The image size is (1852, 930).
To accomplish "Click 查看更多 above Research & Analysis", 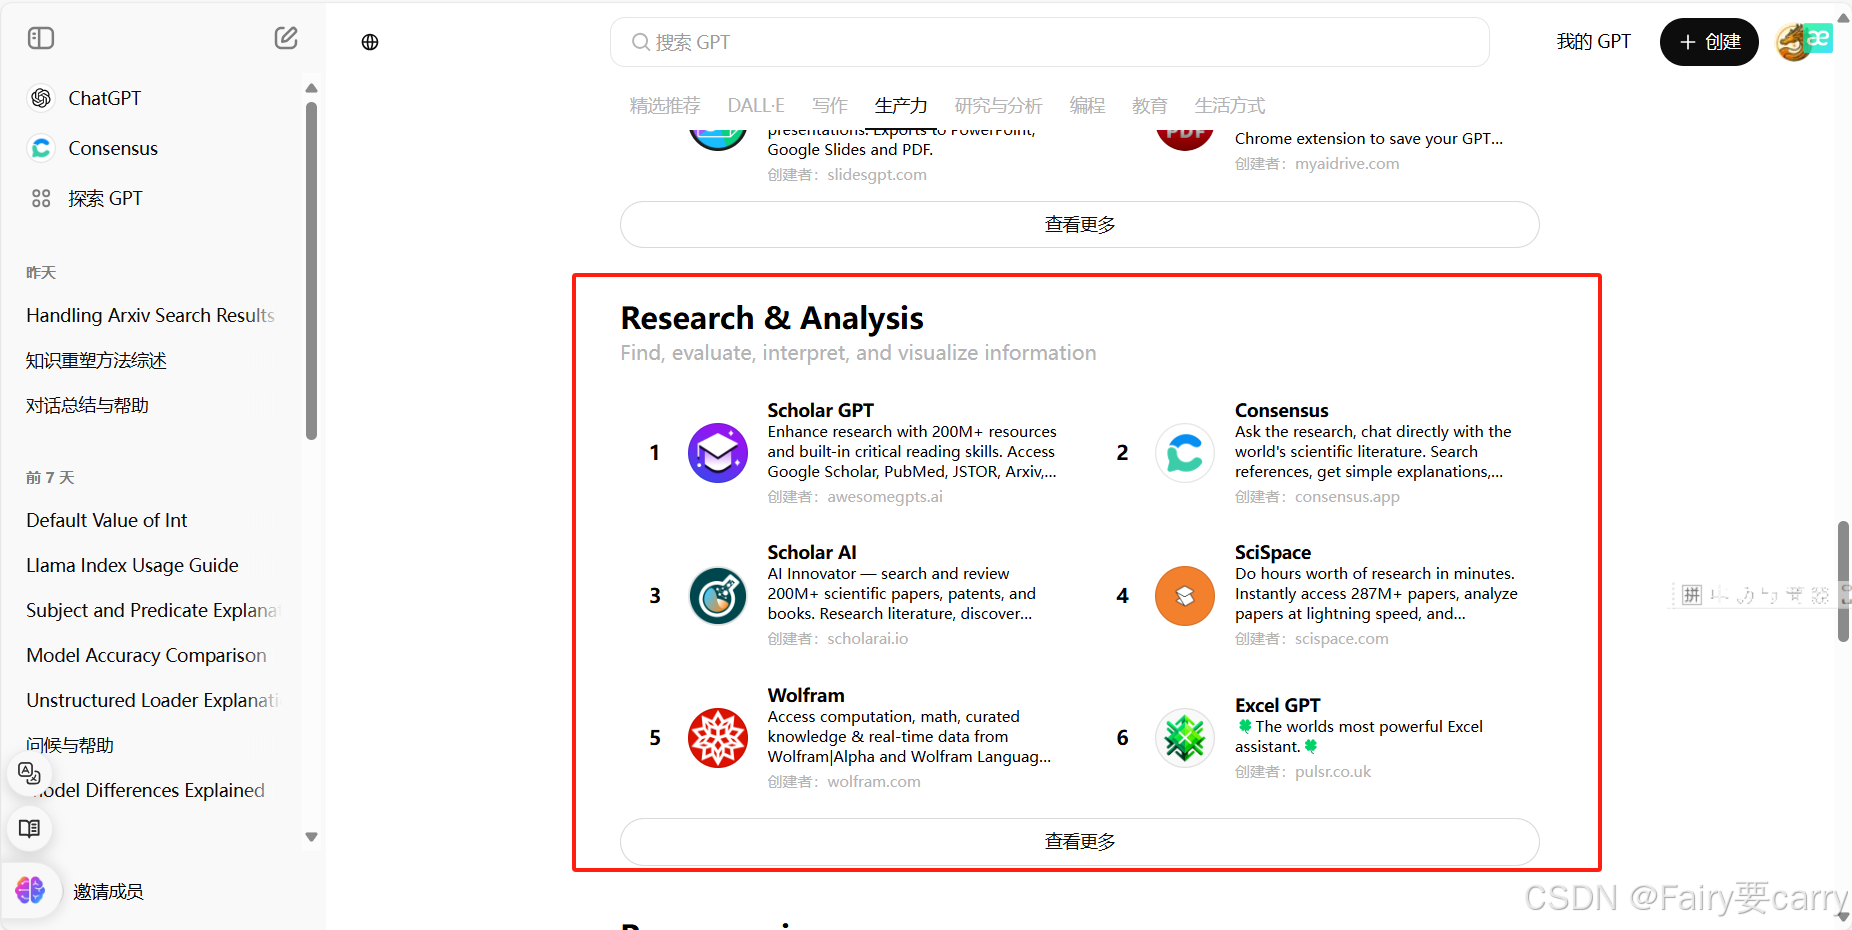I will [1080, 225].
